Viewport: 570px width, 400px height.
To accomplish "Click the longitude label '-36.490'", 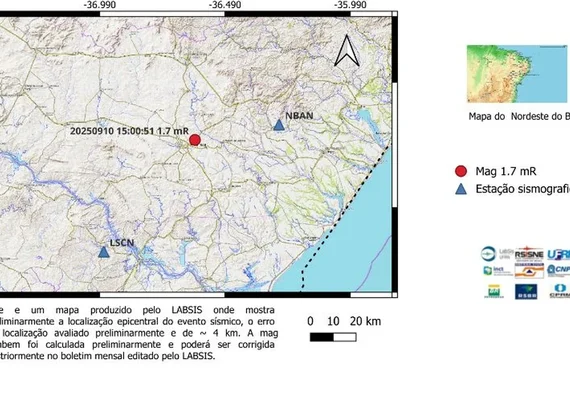I will click(225, 5).
